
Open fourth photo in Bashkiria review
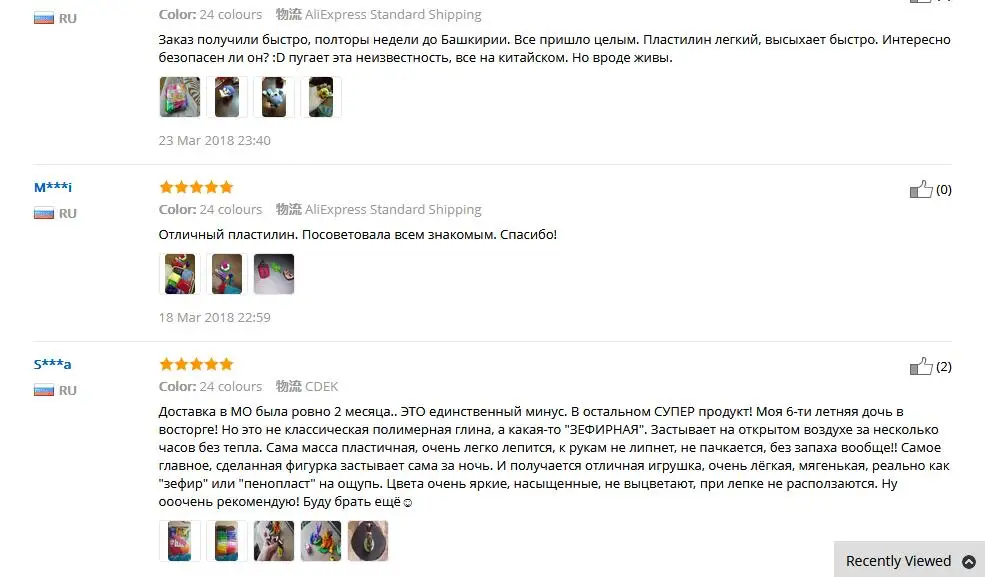[321, 97]
